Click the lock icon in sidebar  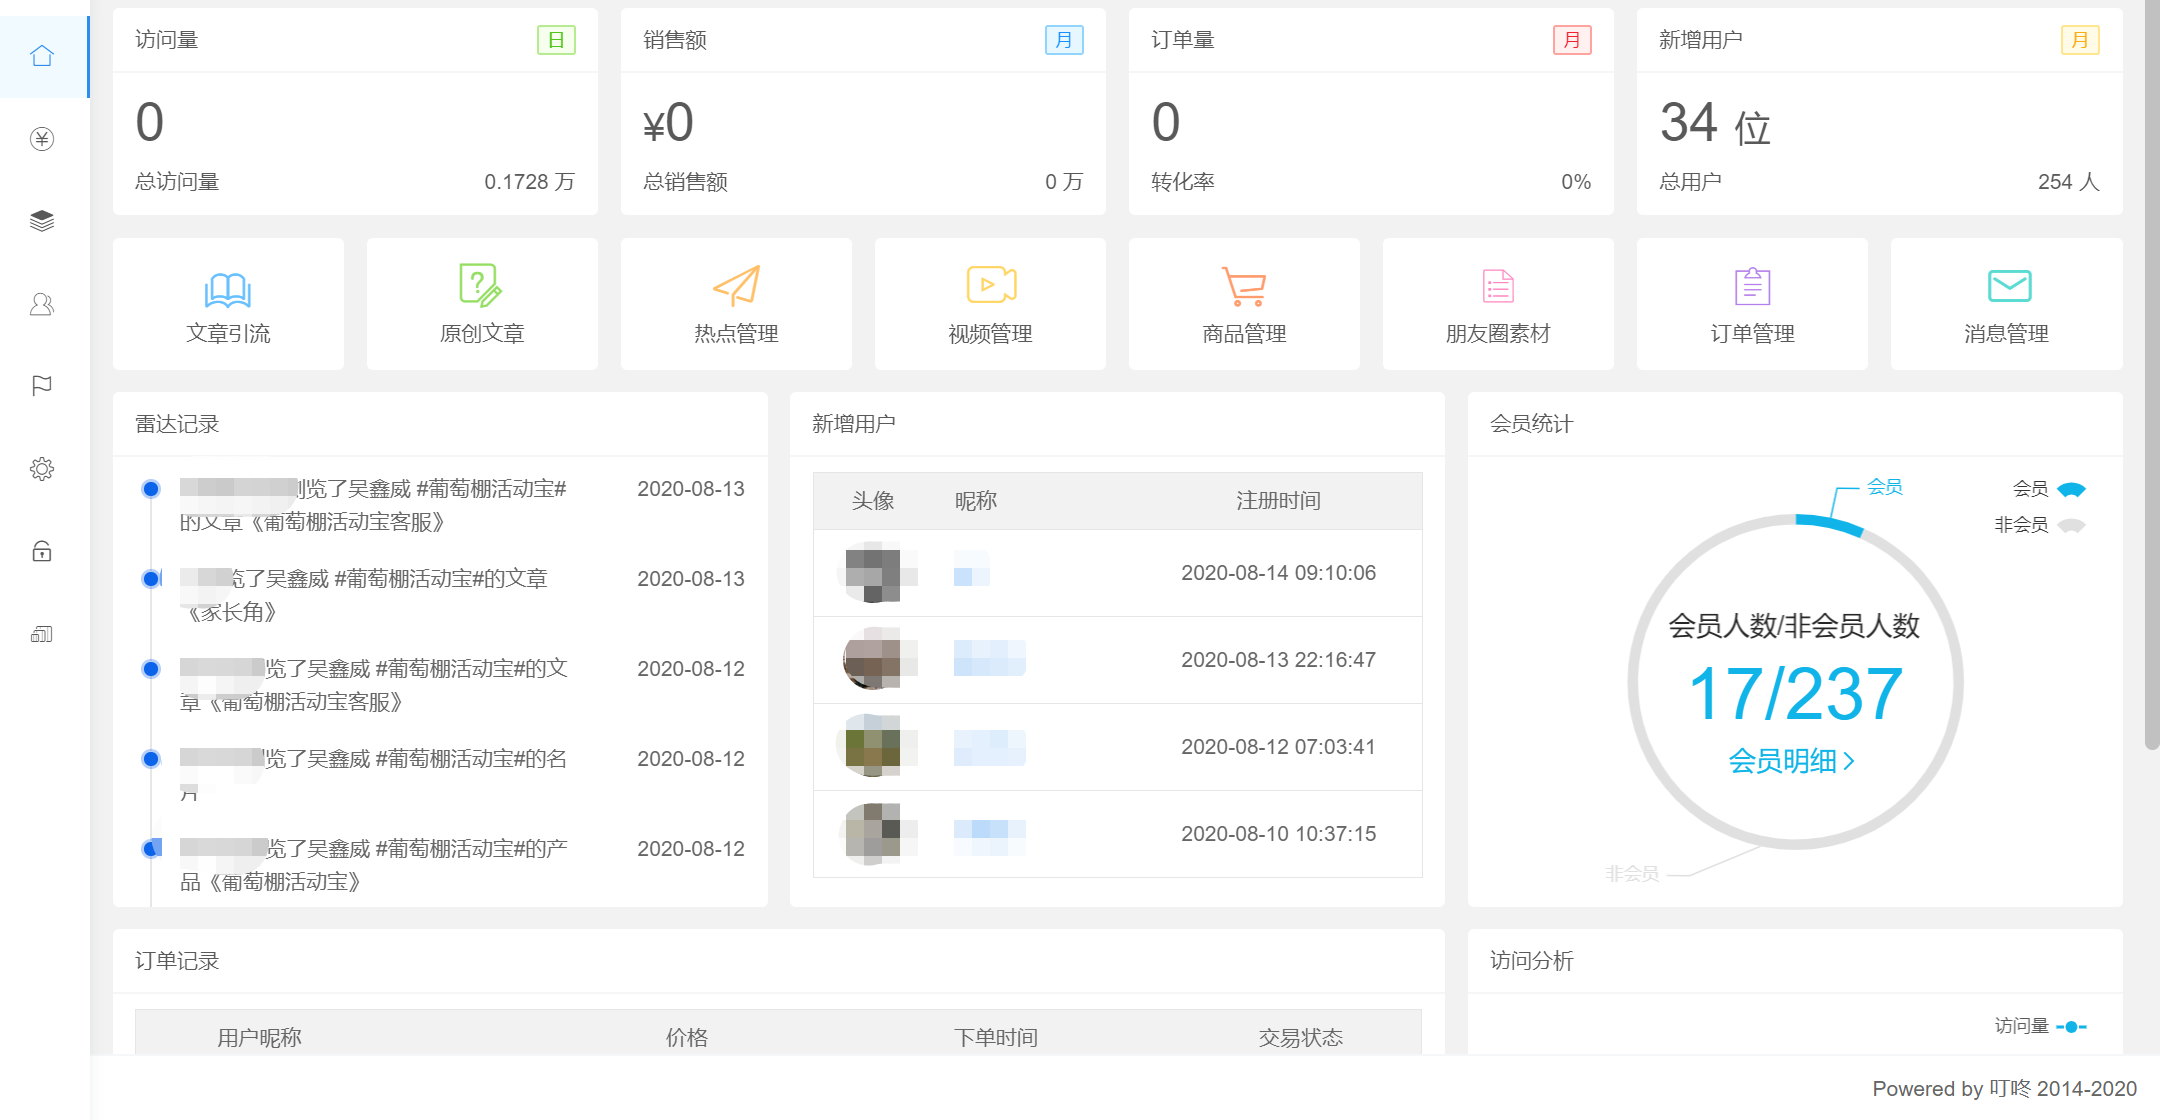(42, 551)
